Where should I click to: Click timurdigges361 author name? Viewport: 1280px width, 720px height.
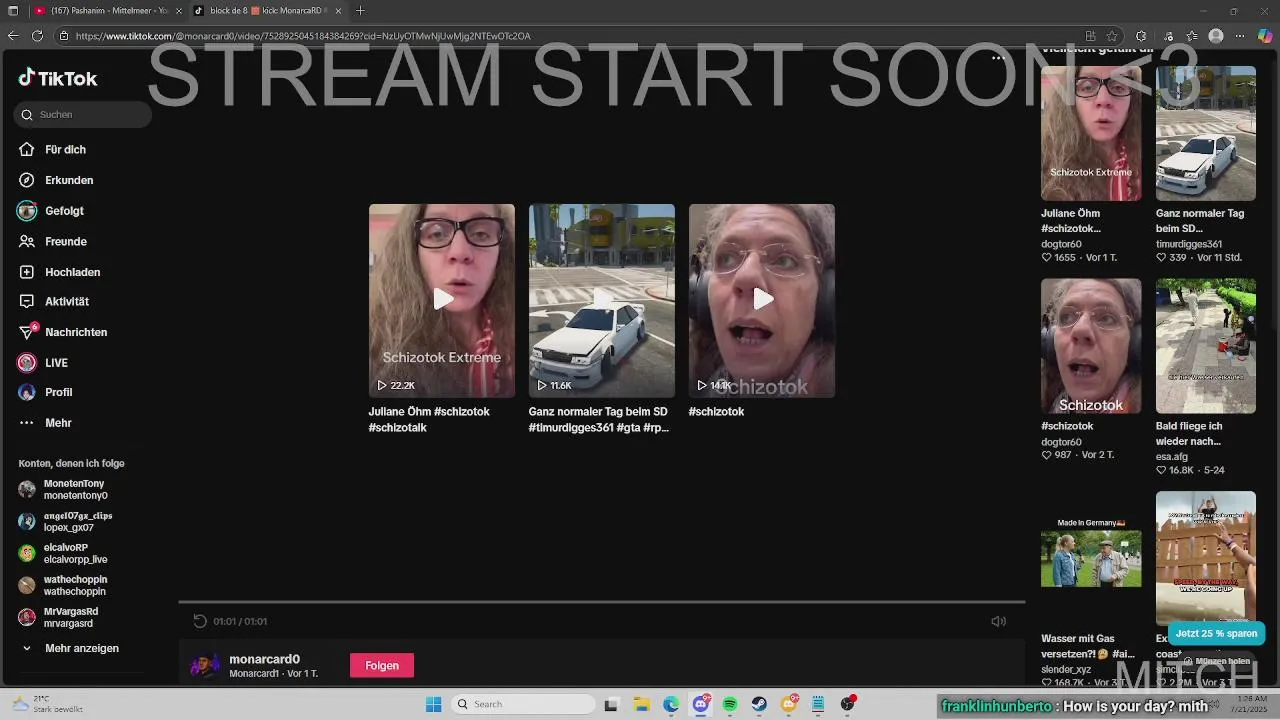click(x=1189, y=244)
